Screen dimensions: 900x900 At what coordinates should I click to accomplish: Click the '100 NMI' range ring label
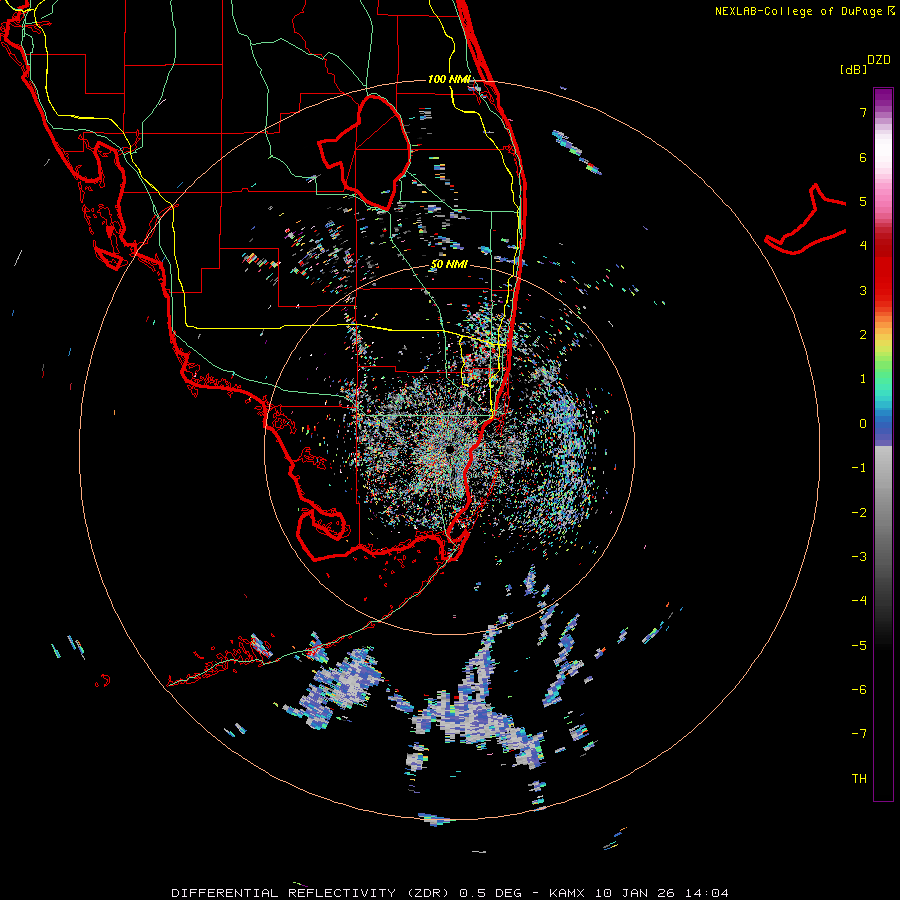[x=449, y=79]
